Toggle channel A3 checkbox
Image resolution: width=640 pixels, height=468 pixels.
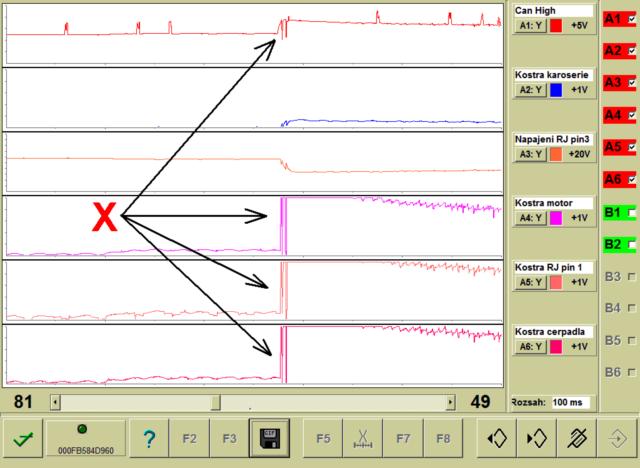tap(632, 82)
